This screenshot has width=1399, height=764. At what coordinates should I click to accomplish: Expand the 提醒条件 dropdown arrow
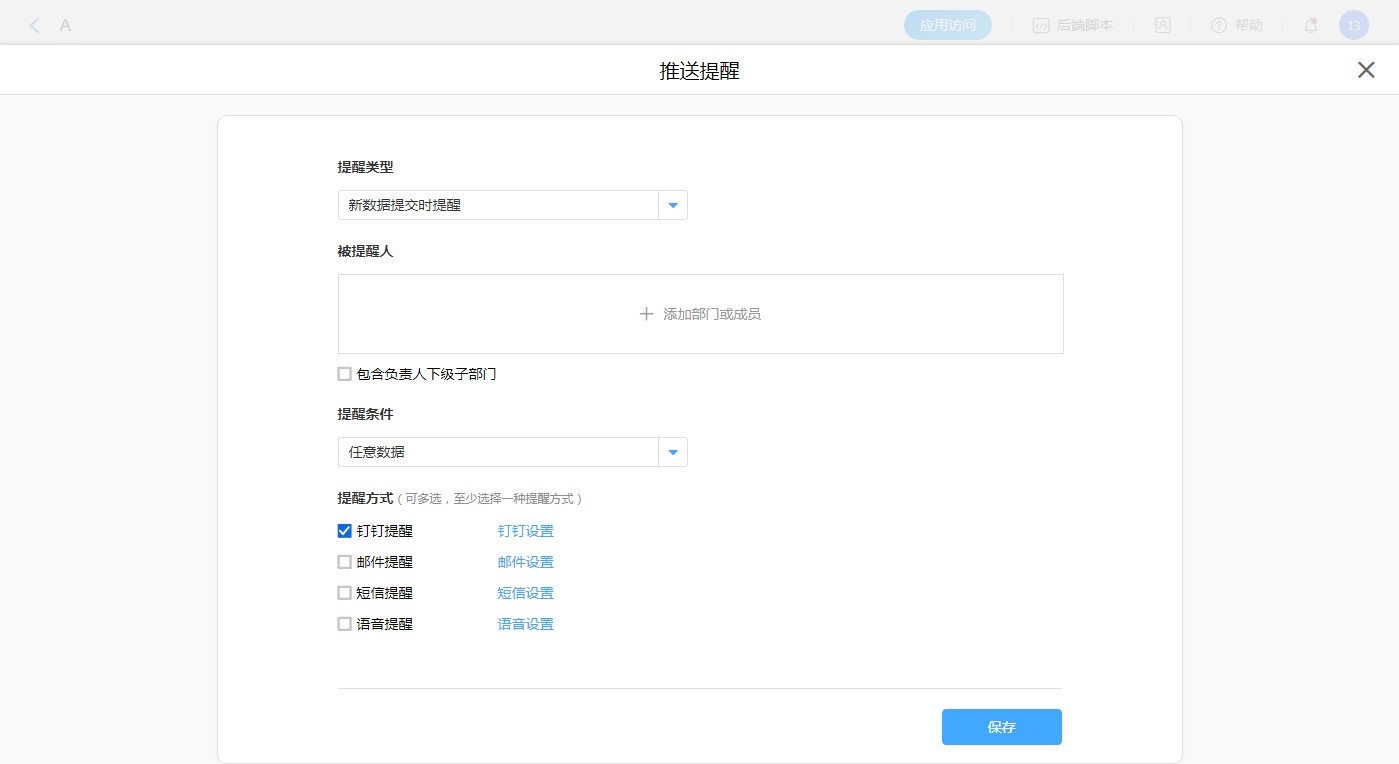(x=672, y=452)
